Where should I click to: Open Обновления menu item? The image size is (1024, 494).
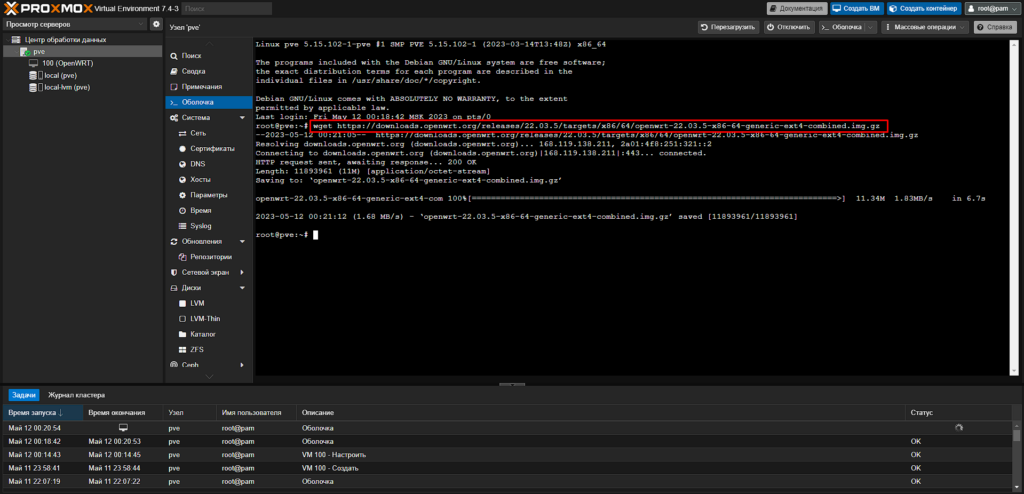pyautogui.click(x=202, y=242)
